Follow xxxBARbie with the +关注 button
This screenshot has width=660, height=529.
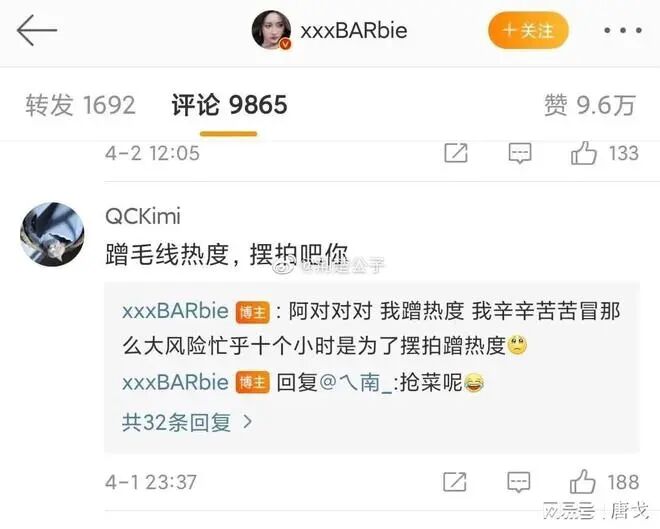[x=528, y=30]
